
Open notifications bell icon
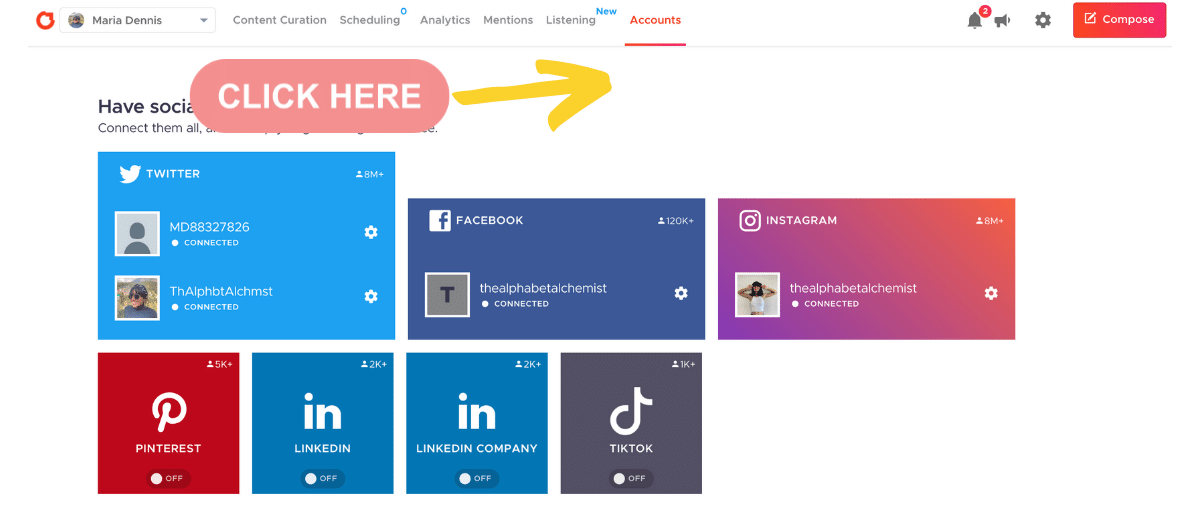pos(975,20)
